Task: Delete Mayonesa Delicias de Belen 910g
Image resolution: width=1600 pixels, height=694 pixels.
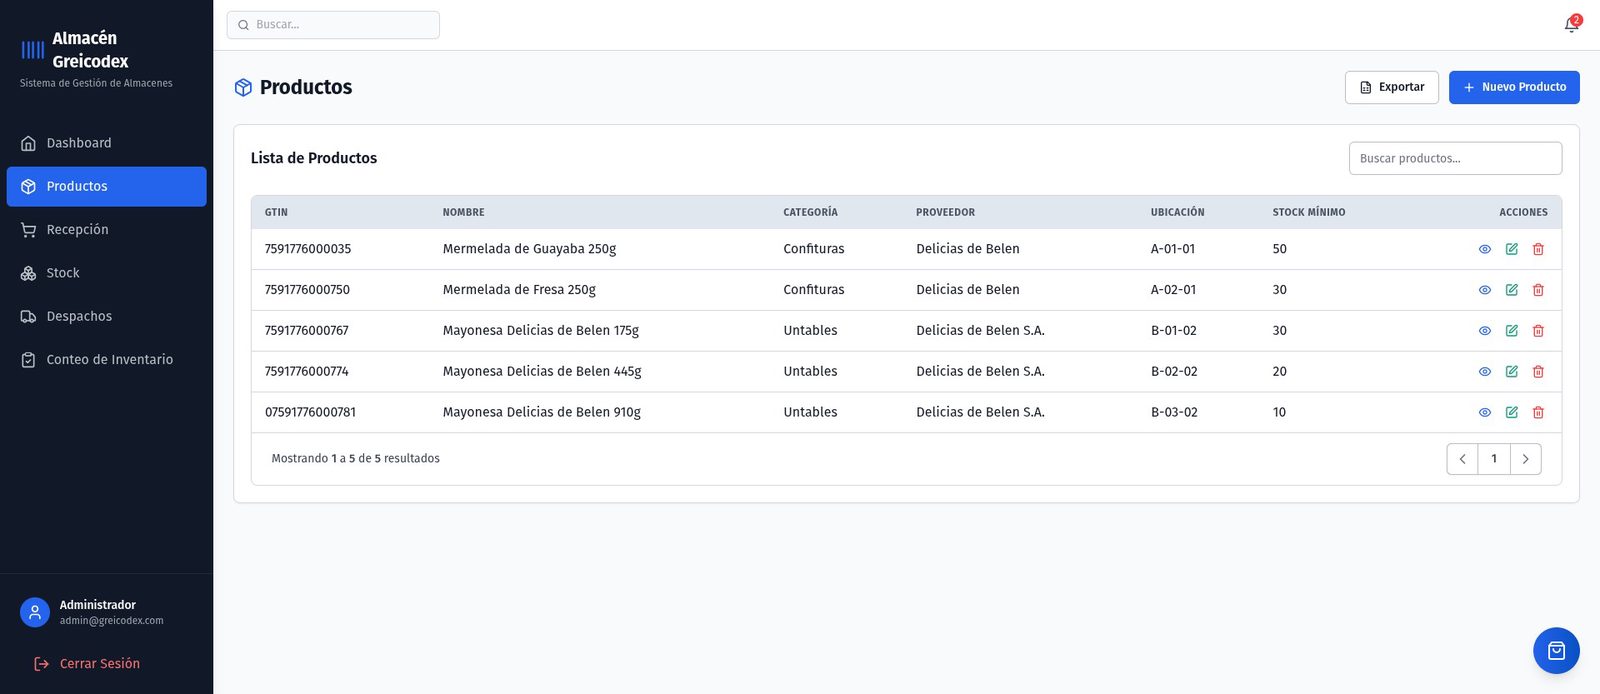Action: 1538,412
